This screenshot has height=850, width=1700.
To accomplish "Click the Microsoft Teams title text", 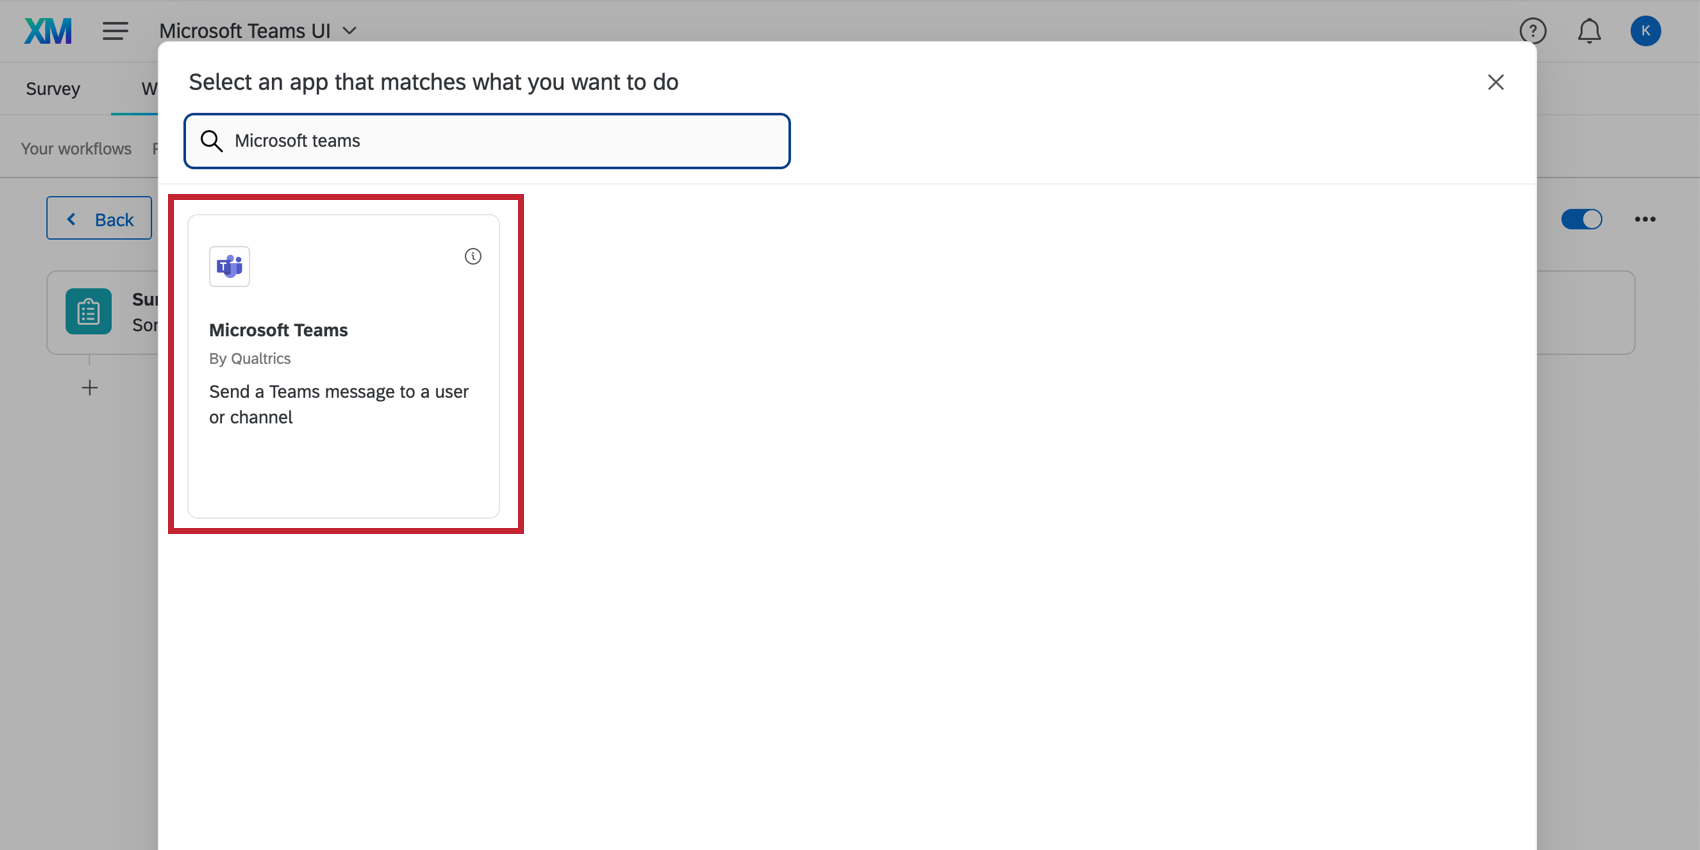I will [278, 330].
